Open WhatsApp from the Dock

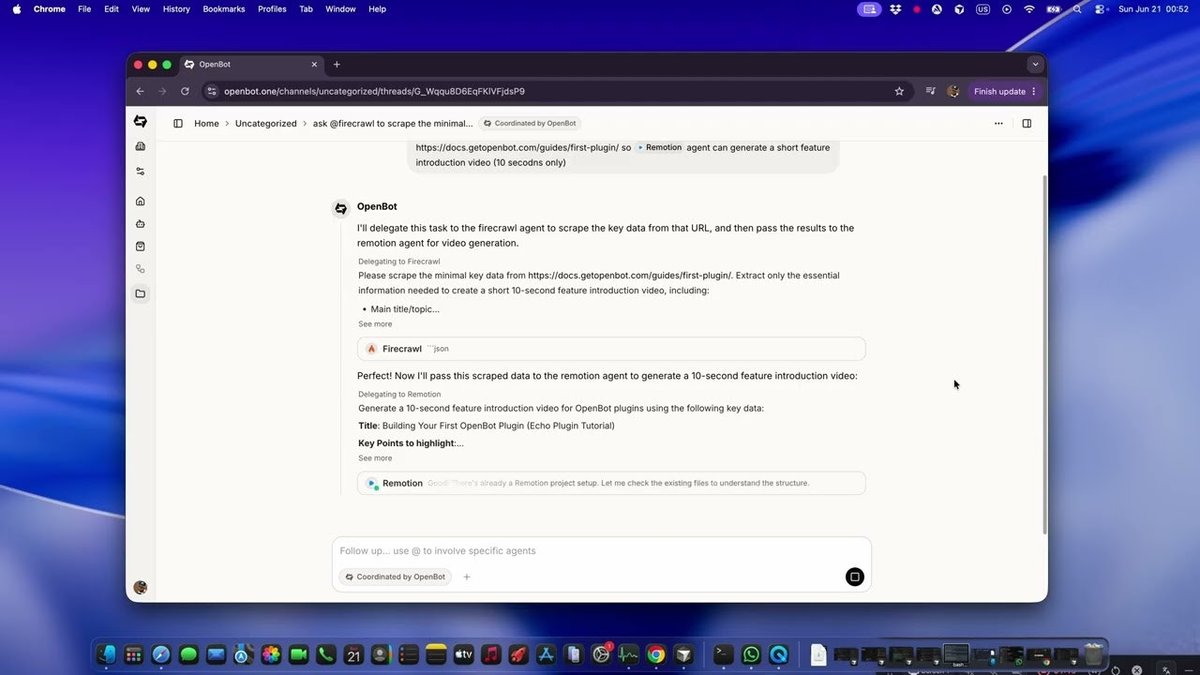(751, 655)
